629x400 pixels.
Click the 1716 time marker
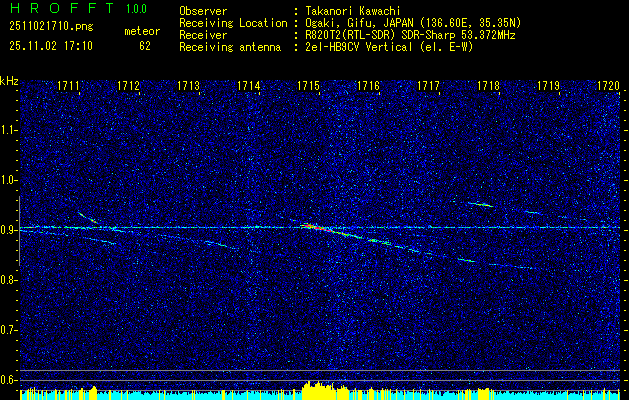click(x=369, y=85)
